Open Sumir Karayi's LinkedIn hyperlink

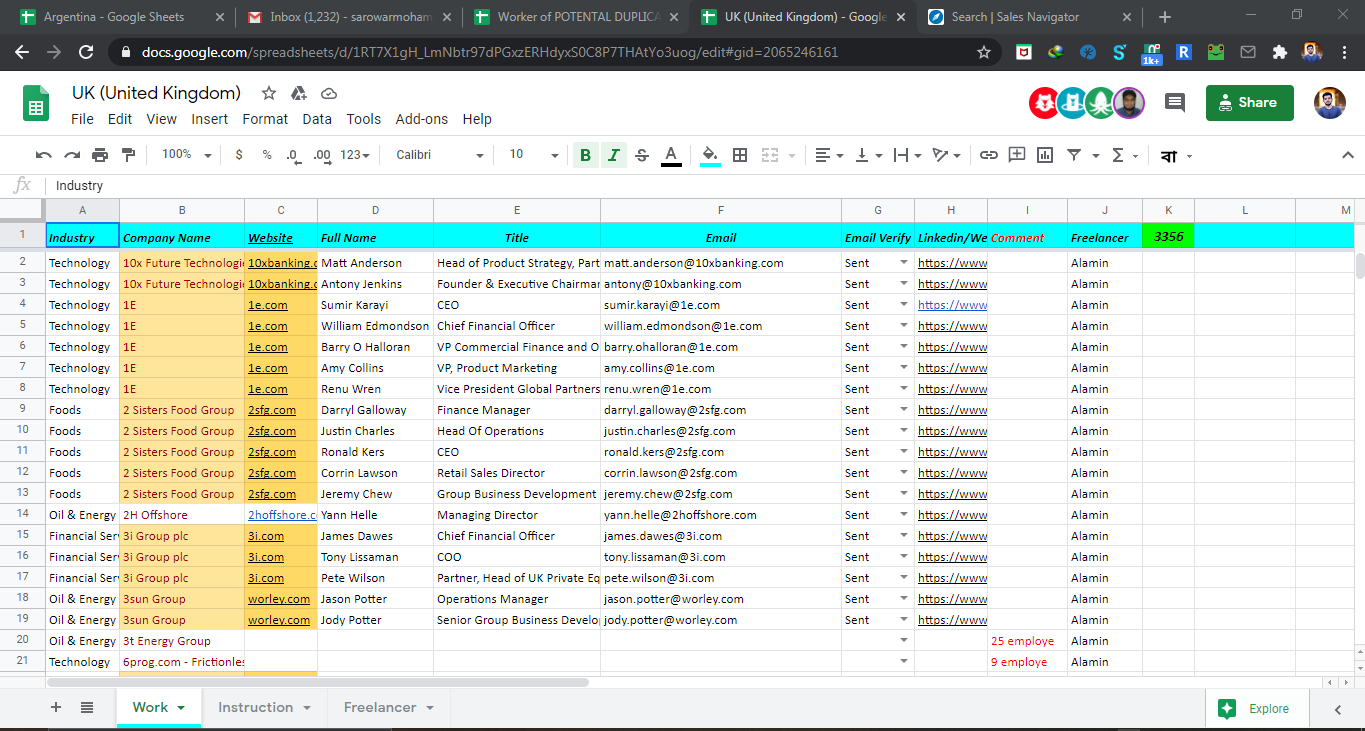(x=951, y=304)
